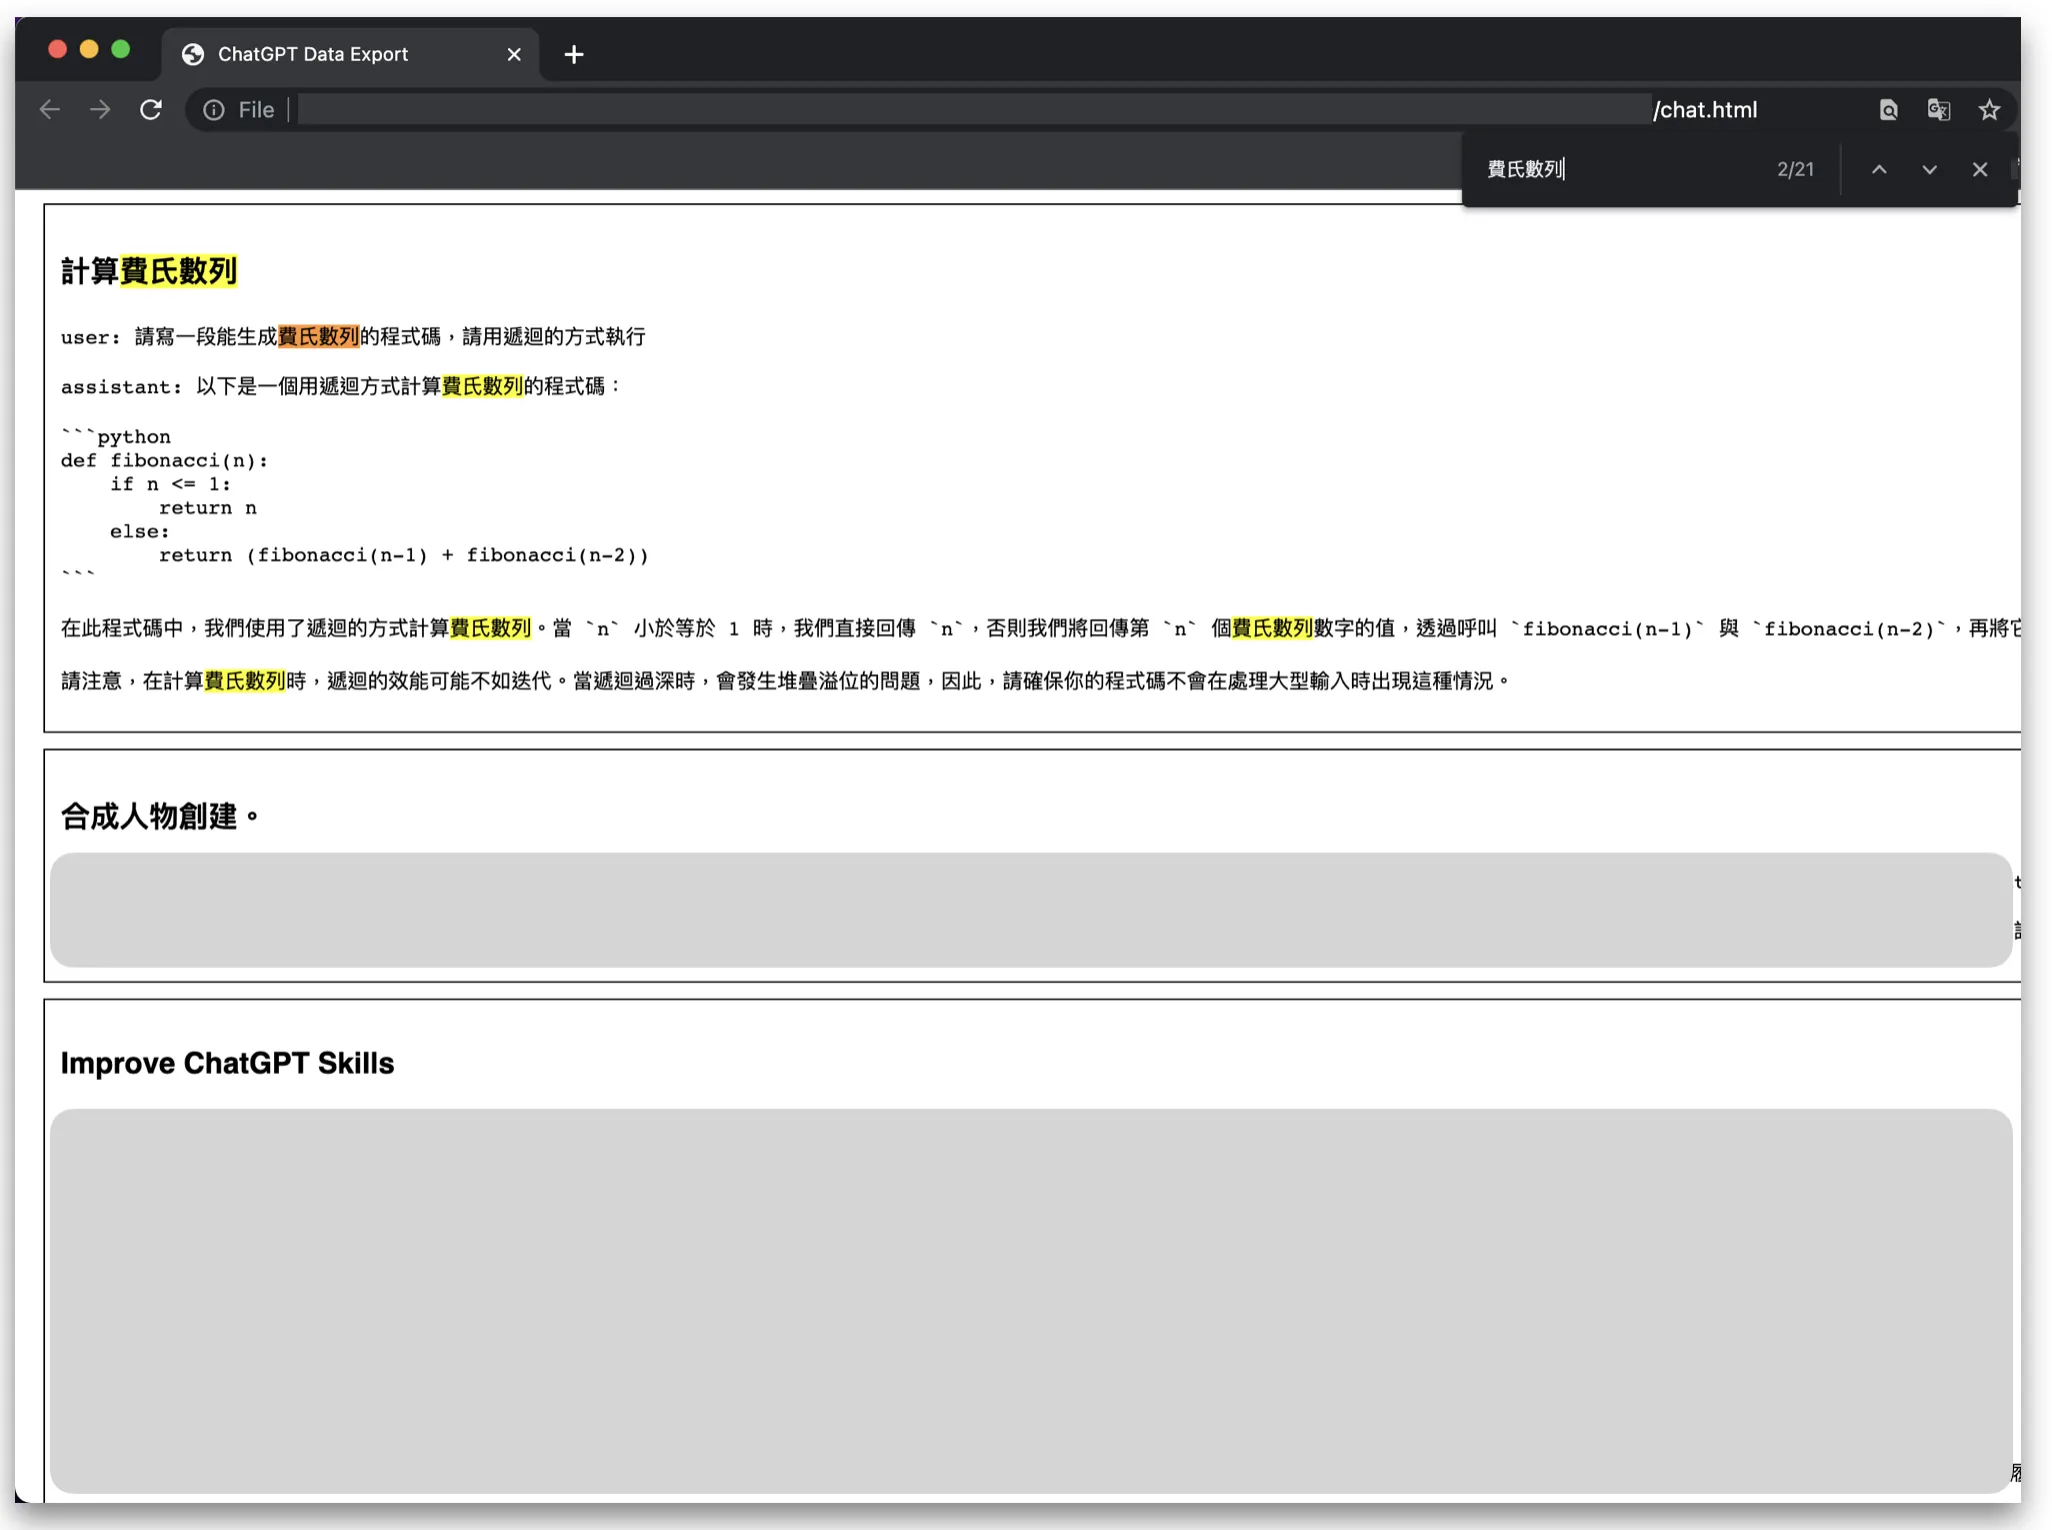Open a new tab with plus button
This screenshot has width=2052, height=1530.
(574, 55)
